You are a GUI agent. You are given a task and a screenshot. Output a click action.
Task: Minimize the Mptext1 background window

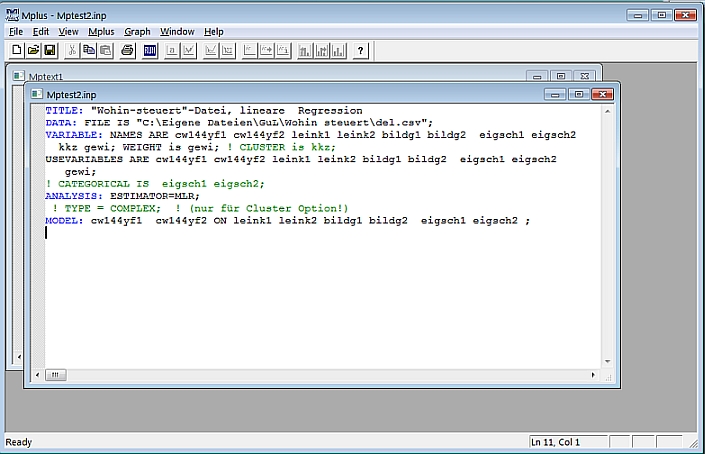pyautogui.click(x=537, y=76)
